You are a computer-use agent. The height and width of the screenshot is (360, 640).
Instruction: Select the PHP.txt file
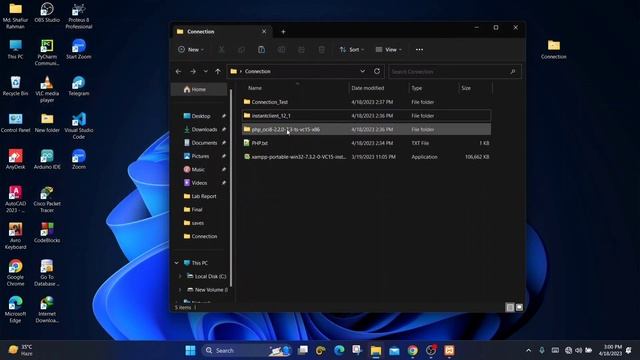[x=366, y=143]
